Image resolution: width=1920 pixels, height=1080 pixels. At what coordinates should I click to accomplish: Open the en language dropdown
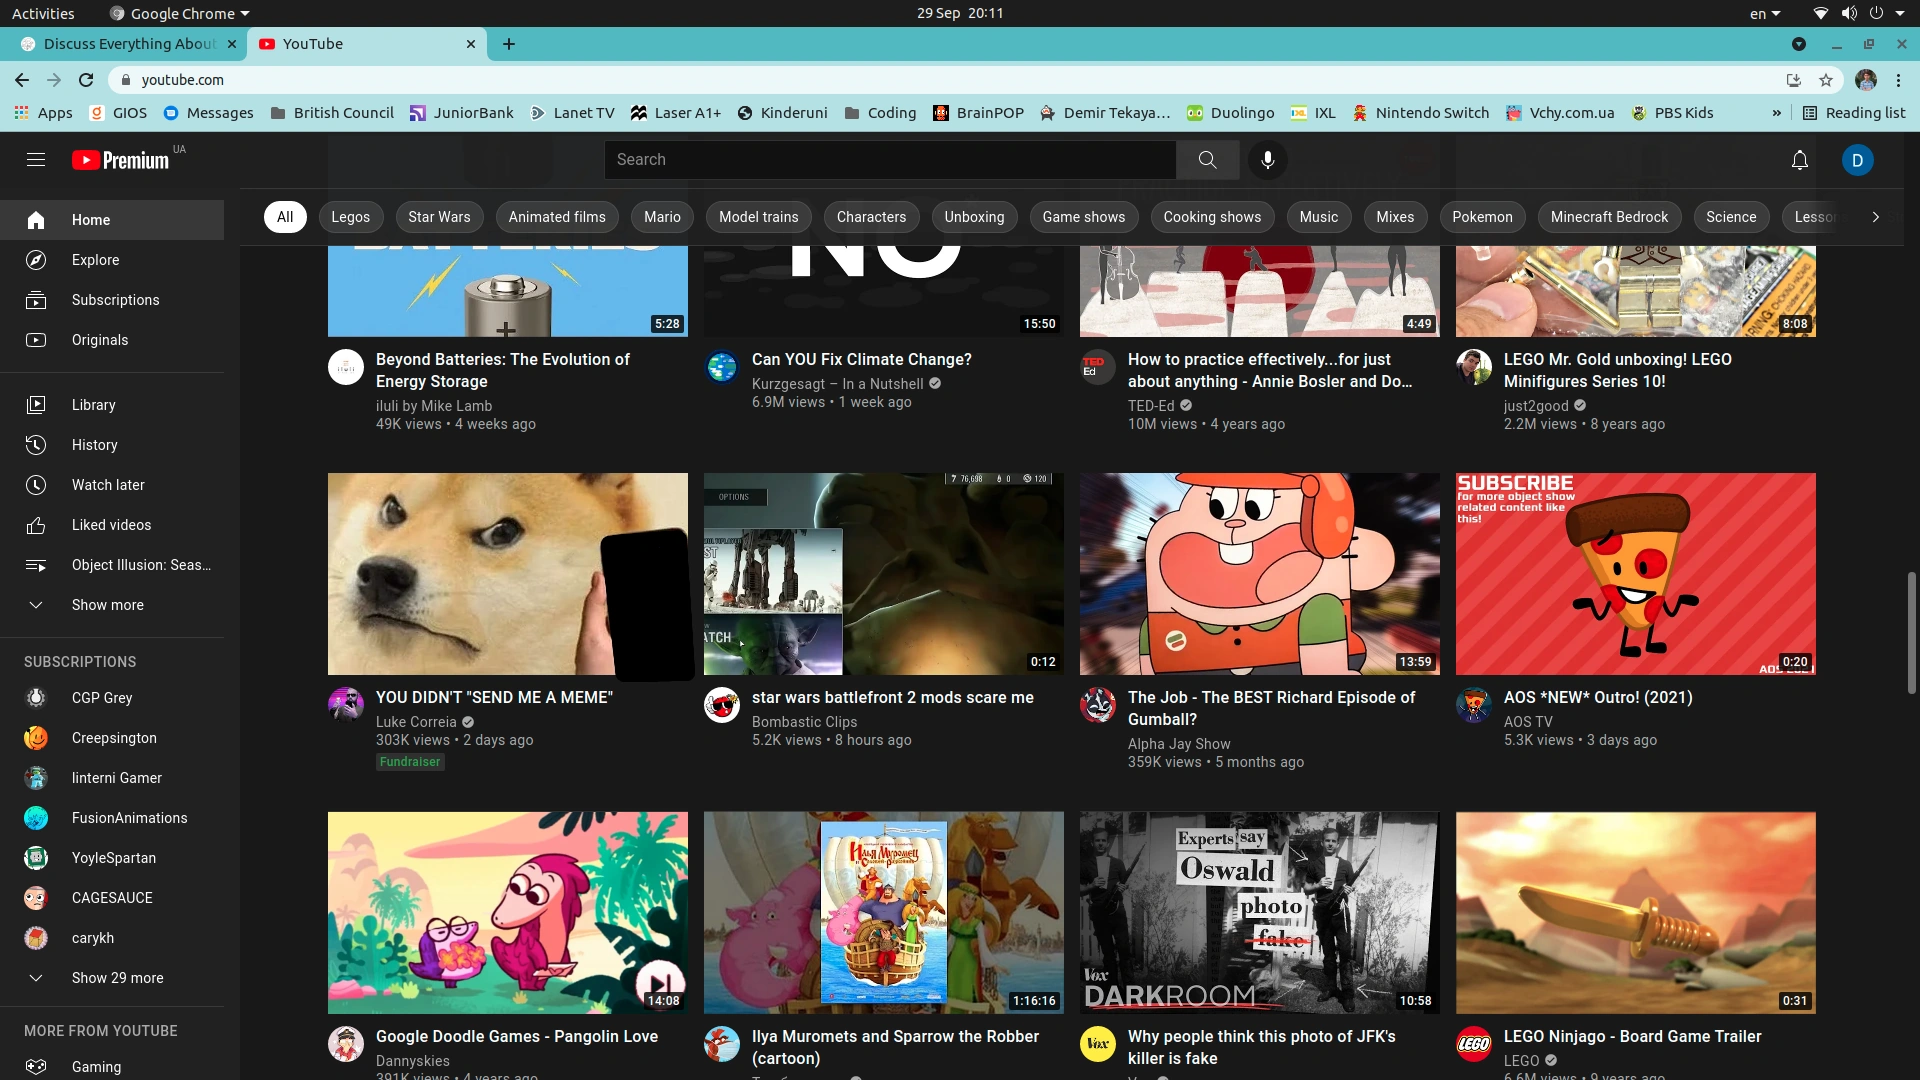[x=1764, y=14]
